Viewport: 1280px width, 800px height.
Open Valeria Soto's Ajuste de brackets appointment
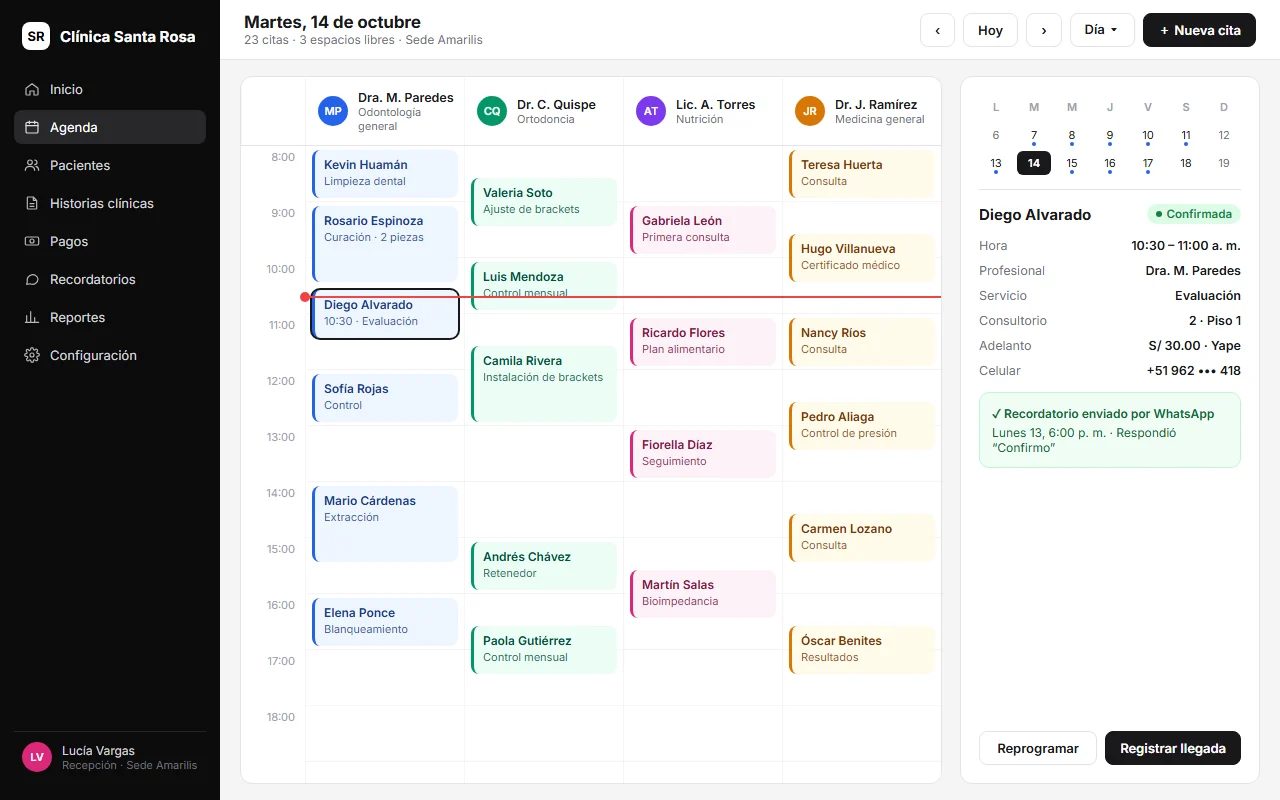tap(544, 201)
